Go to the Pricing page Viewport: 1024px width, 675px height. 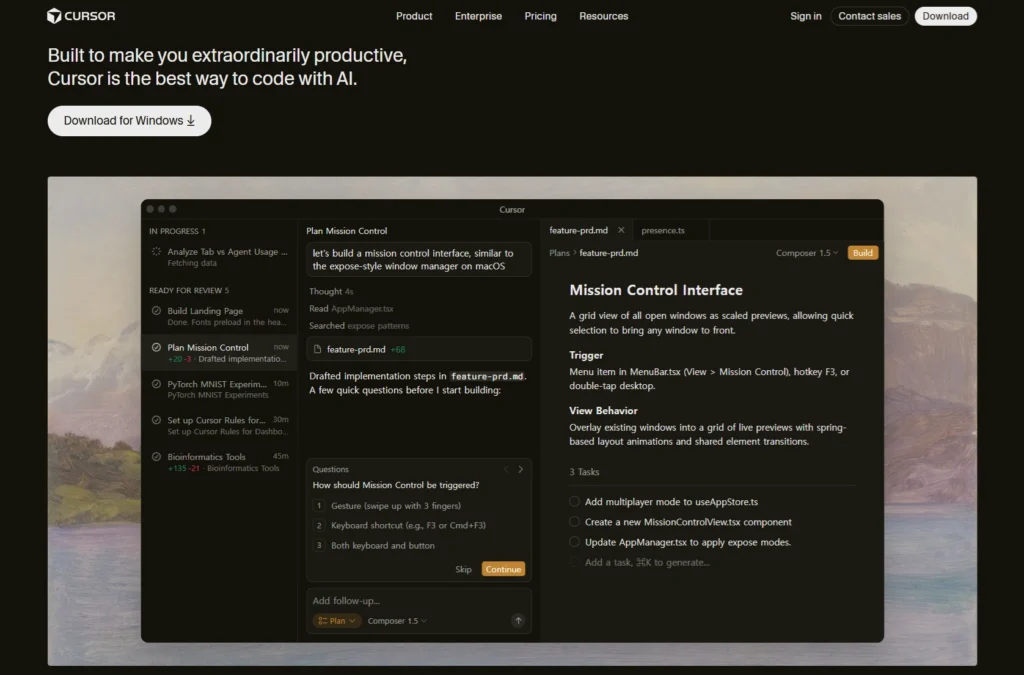(x=540, y=16)
